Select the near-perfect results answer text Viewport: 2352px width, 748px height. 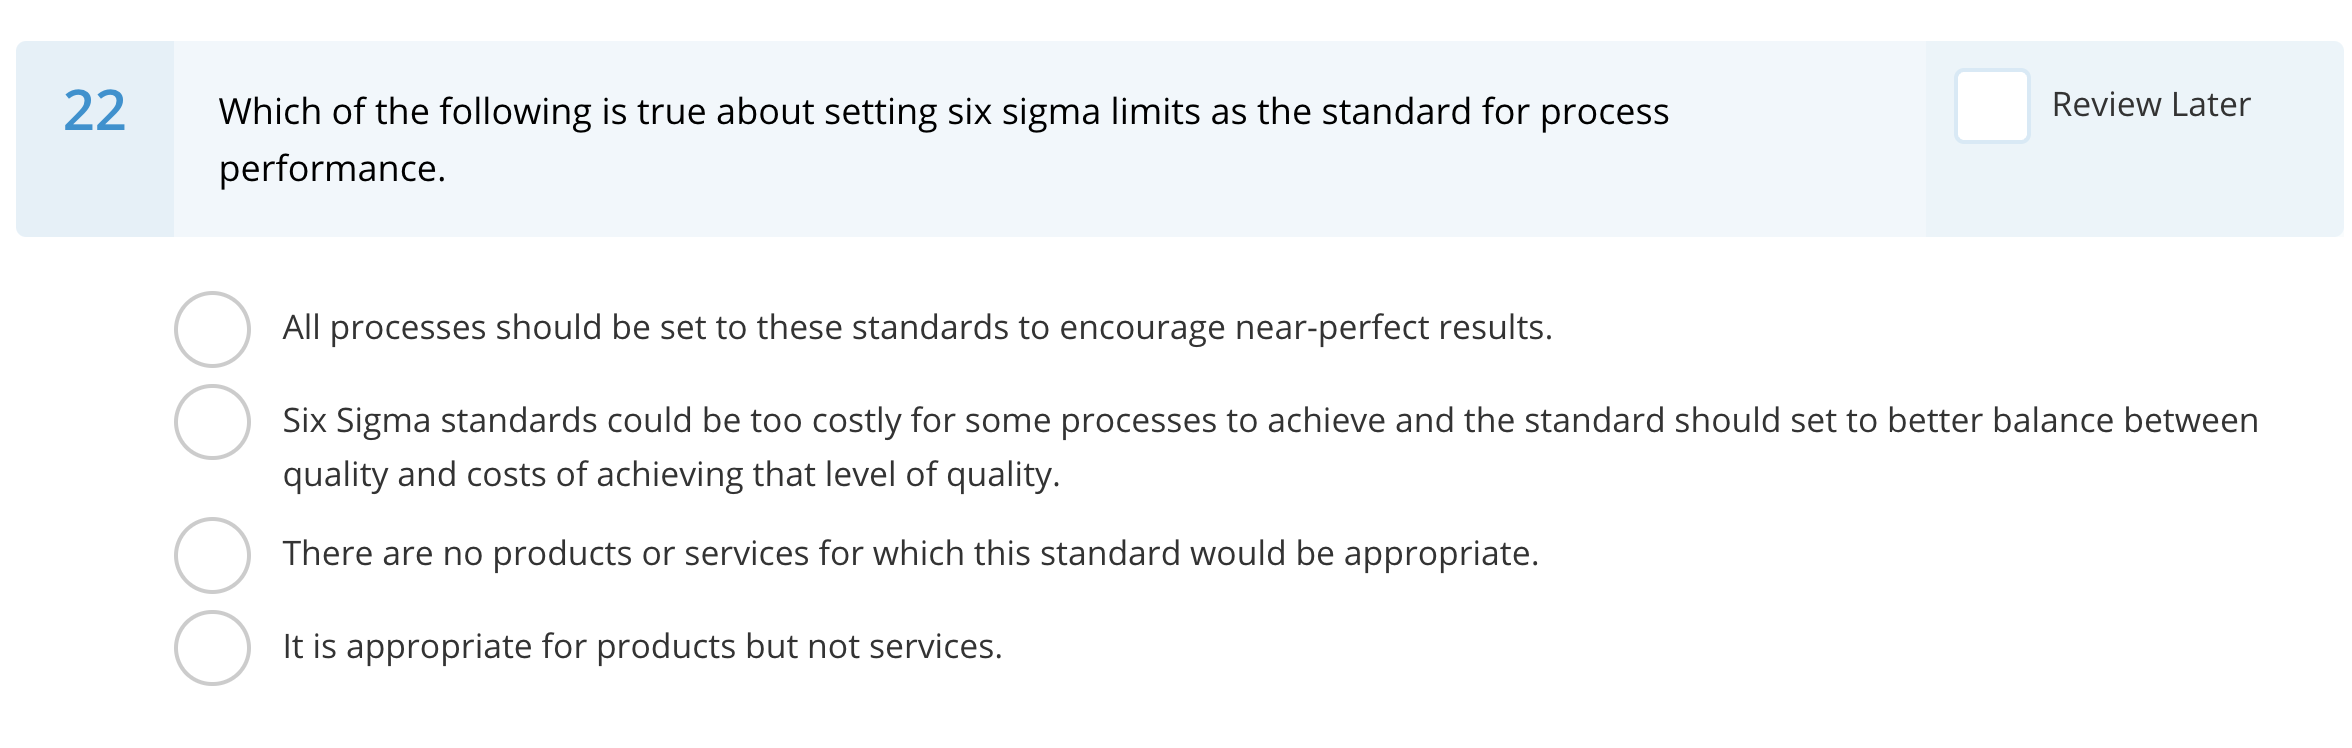coord(915,325)
